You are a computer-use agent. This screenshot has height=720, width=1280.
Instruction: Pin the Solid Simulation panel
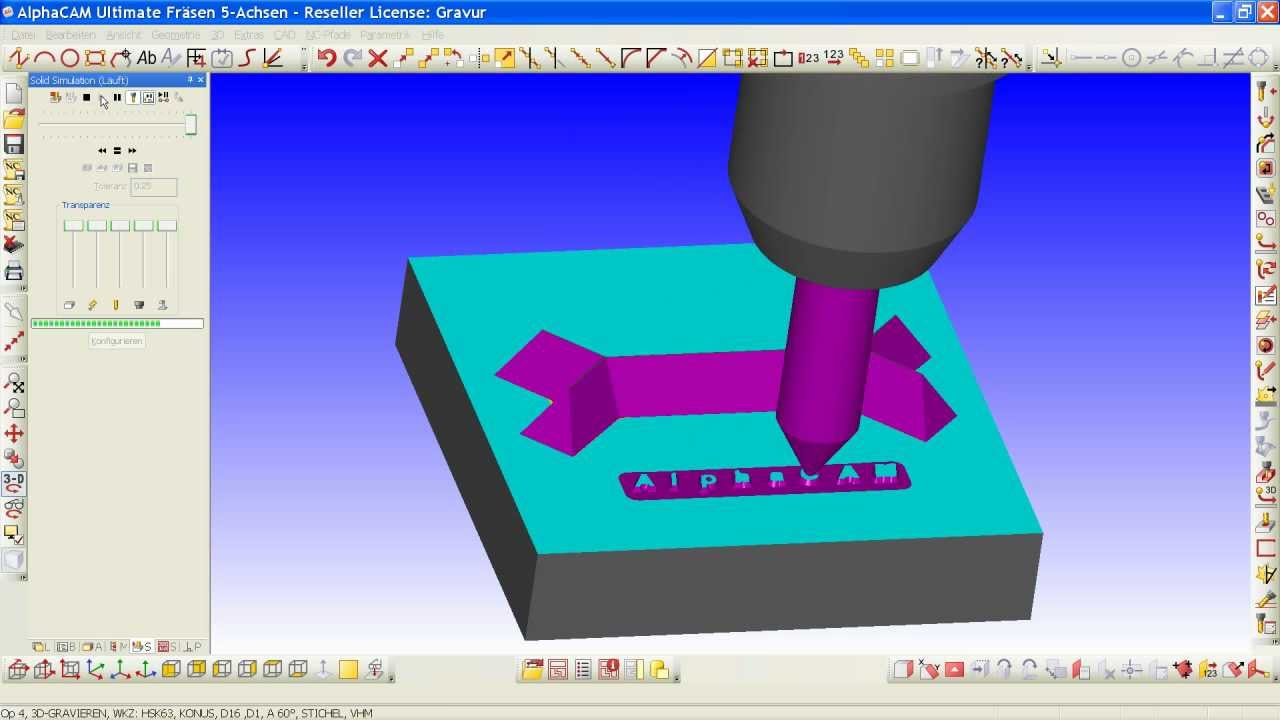click(190, 80)
